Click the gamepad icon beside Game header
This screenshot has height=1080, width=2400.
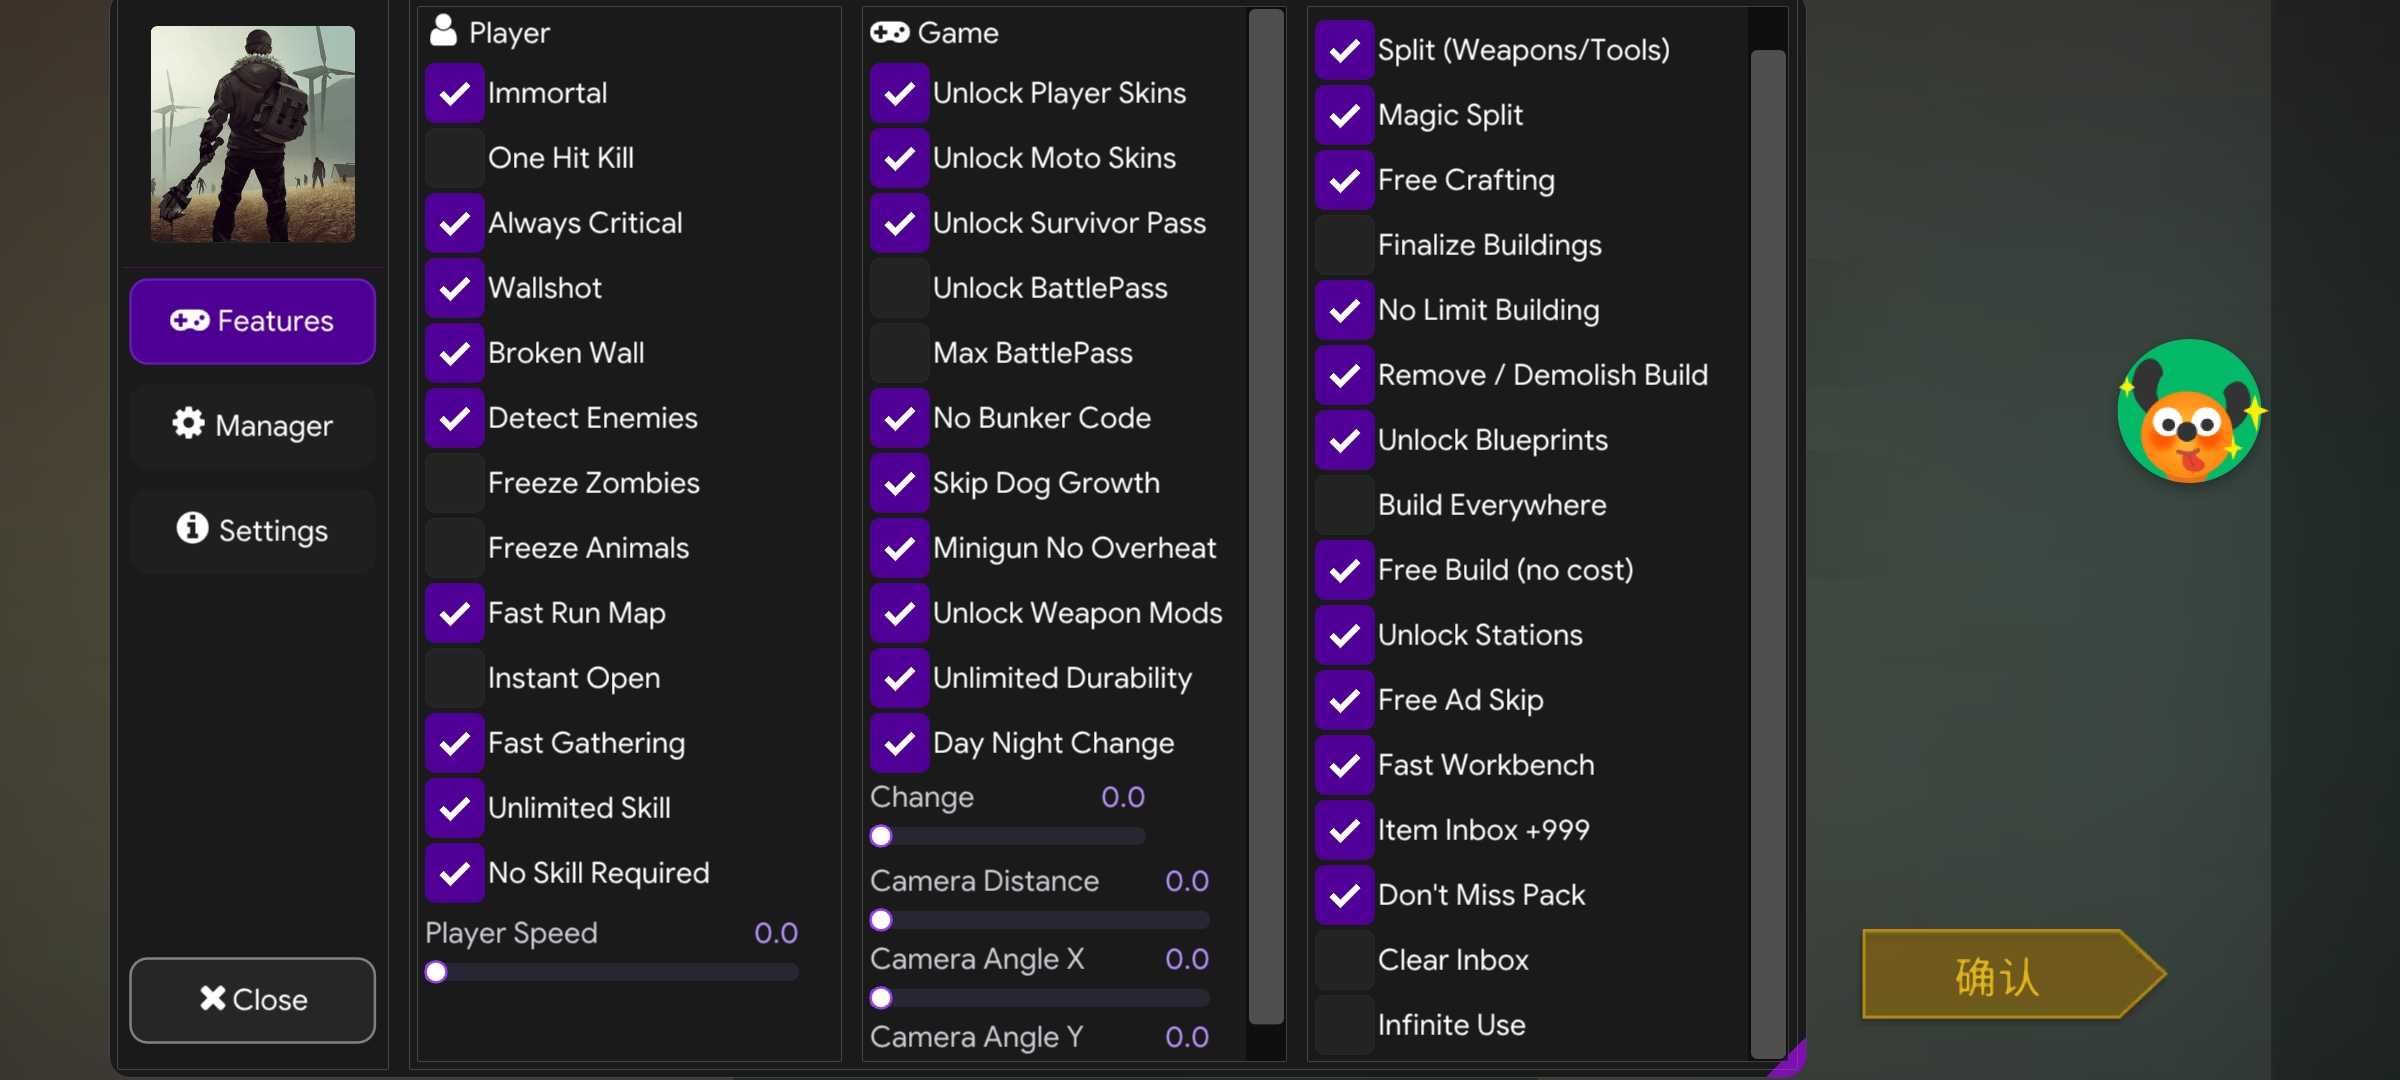pos(889,33)
